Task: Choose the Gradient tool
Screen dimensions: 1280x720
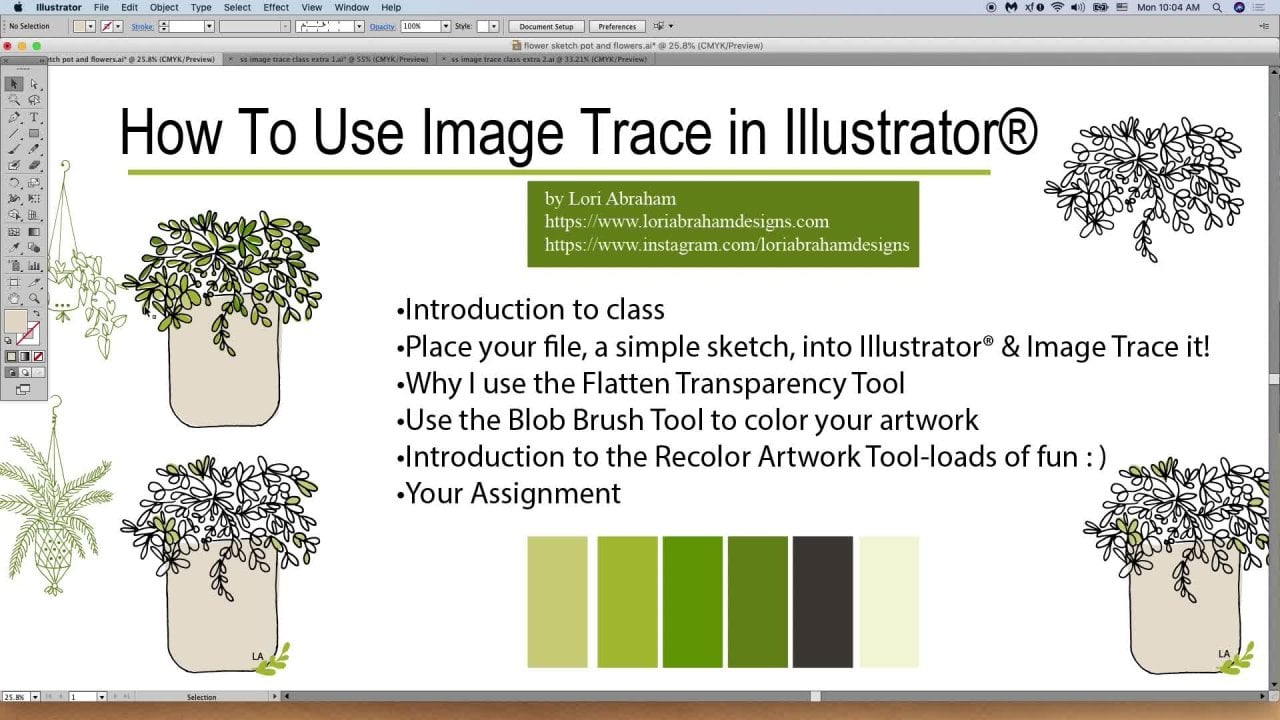Action: coord(34,232)
